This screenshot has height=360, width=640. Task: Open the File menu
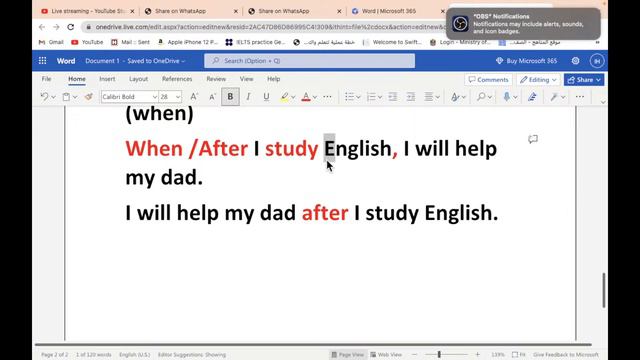pyautogui.click(x=47, y=79)
